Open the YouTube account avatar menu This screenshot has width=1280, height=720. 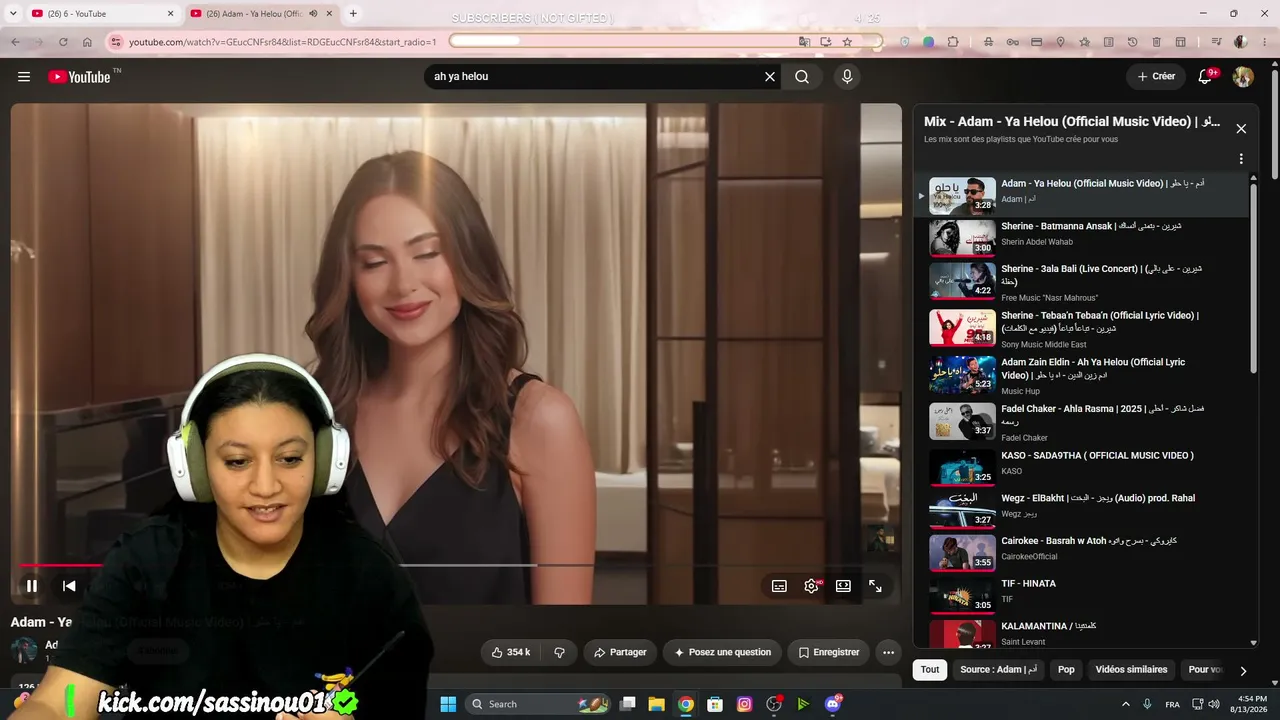click(1243, 77)
